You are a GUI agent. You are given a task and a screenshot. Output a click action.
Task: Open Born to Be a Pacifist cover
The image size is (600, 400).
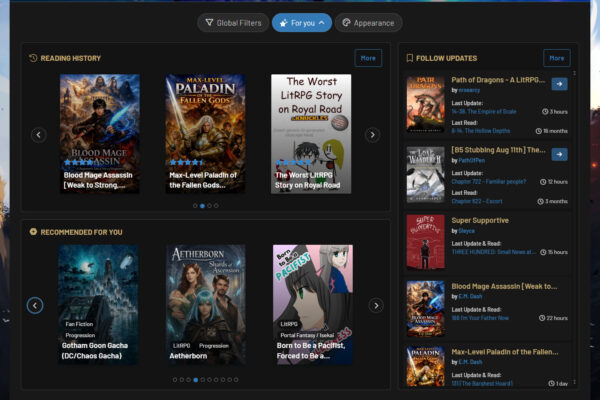point(313,305)
